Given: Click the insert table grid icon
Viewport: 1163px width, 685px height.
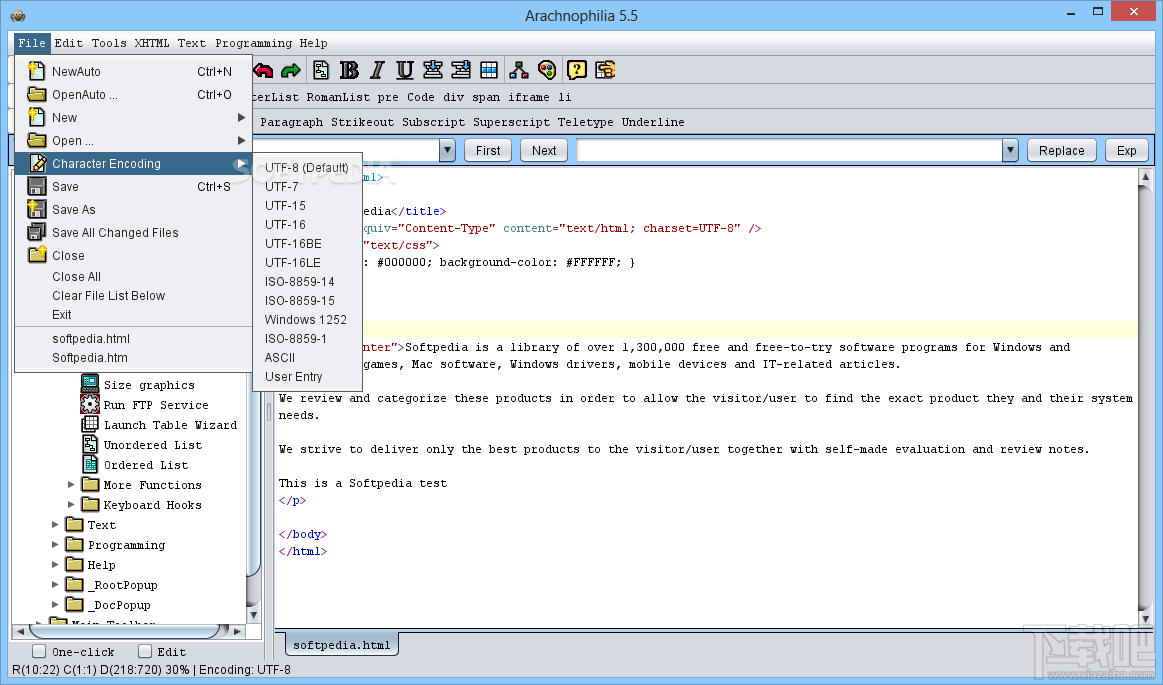Looking at the screenshot, I should point(489,70).
